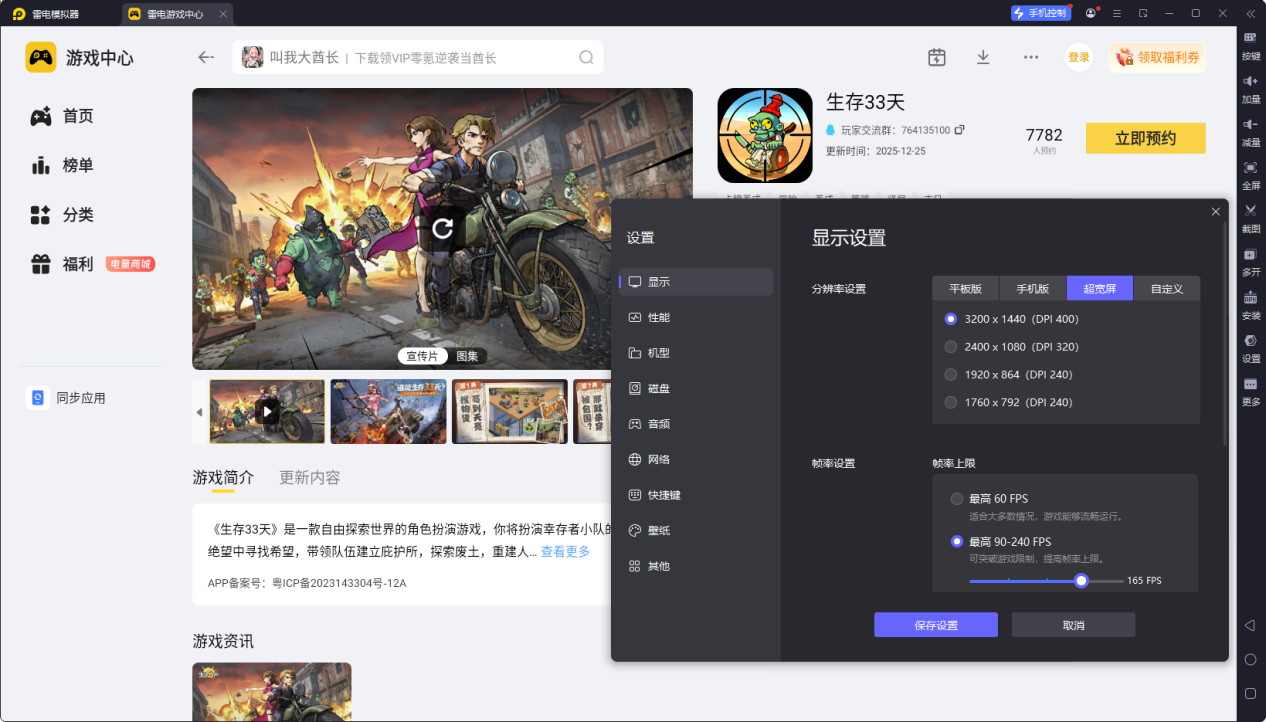
Task: Tap the Android back triangle button
Action: (x=1250, y=625)
